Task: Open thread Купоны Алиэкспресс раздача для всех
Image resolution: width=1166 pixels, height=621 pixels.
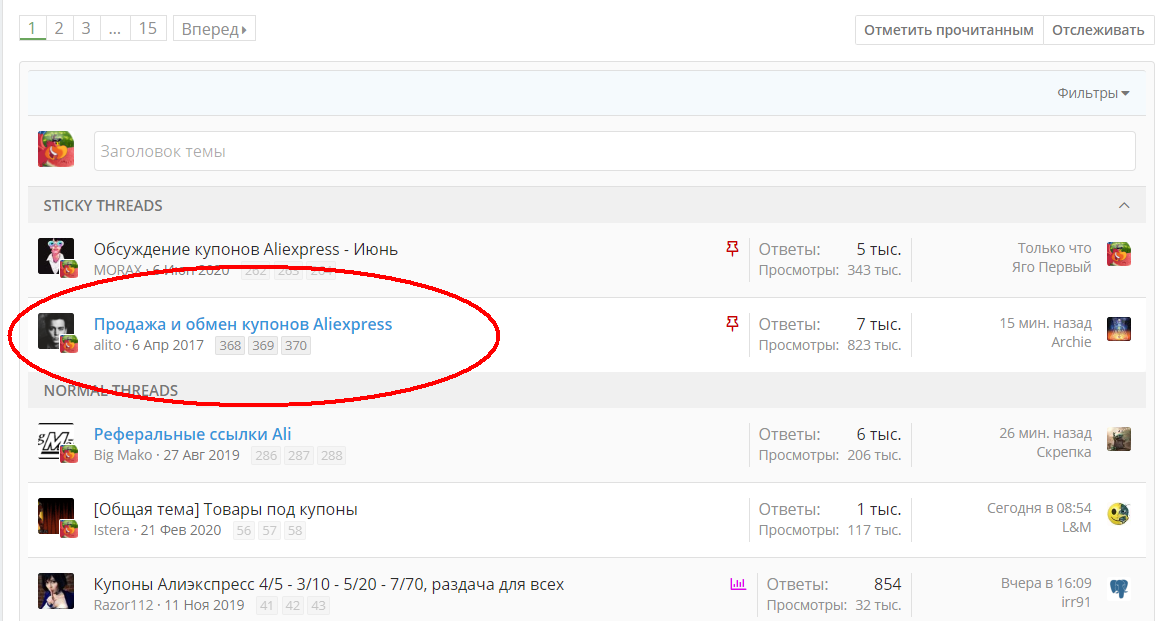Action: pyautogui.click(x=329, y=585)
